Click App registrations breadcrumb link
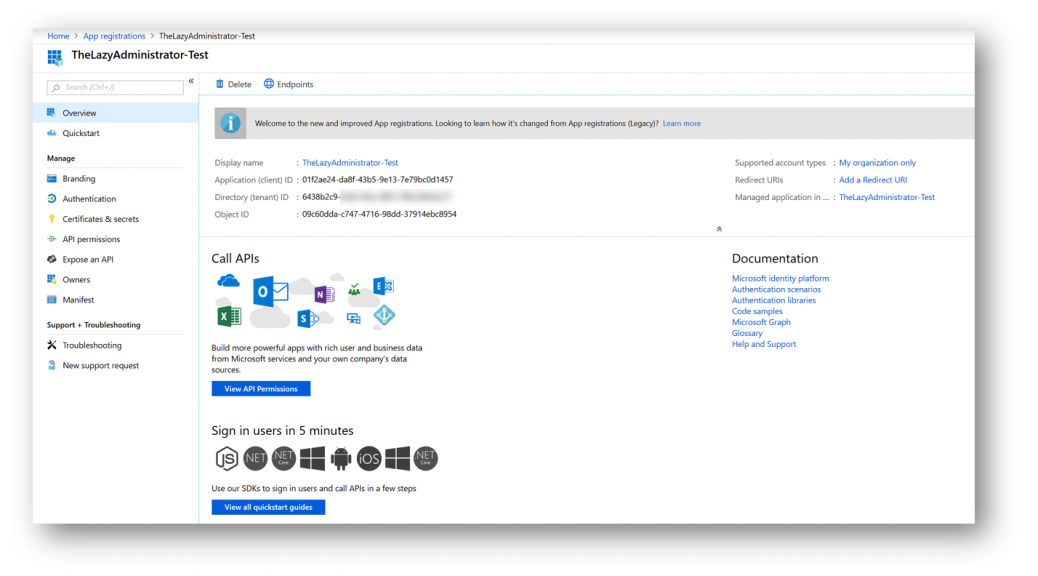Image resolution: width=1038 pixels, height=576 pixels. (x=114, y=36)
